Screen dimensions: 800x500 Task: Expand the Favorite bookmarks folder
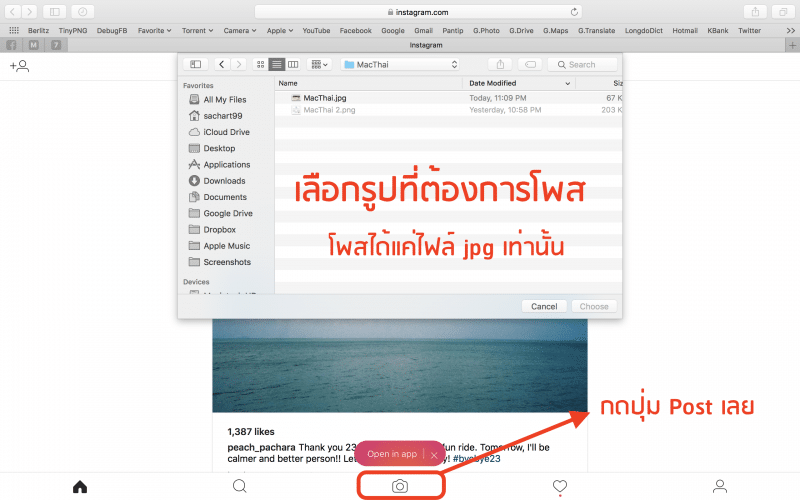click(x=155, y=31)
